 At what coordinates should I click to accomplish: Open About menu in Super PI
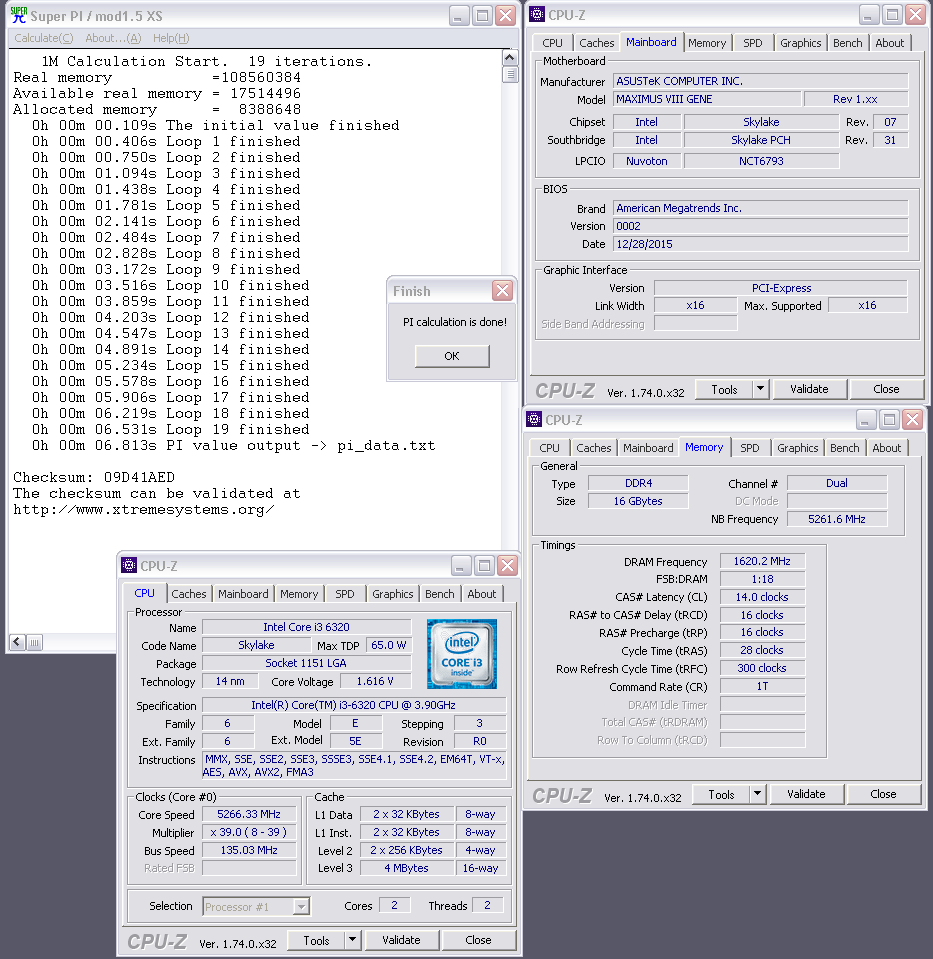click(113, 38)
